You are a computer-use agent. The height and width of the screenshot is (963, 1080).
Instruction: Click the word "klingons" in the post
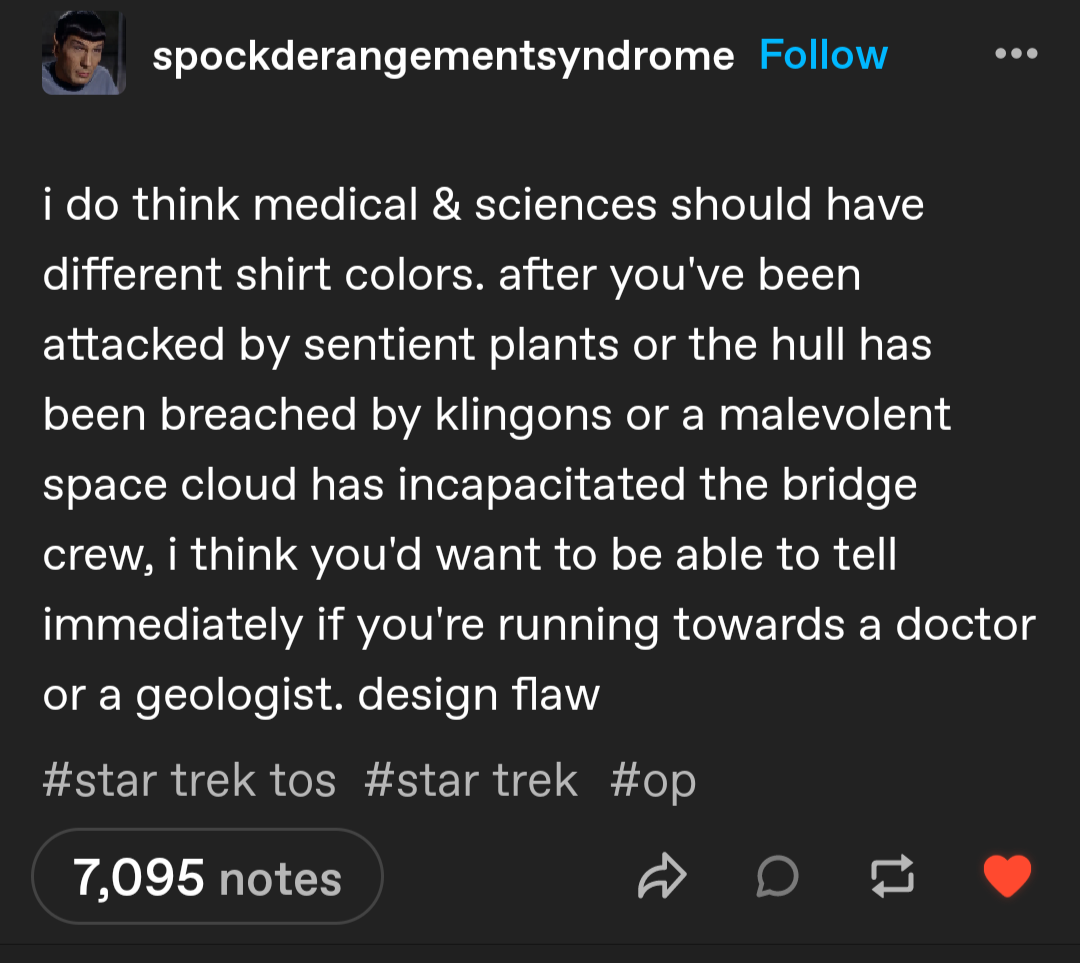coord(523,414)
